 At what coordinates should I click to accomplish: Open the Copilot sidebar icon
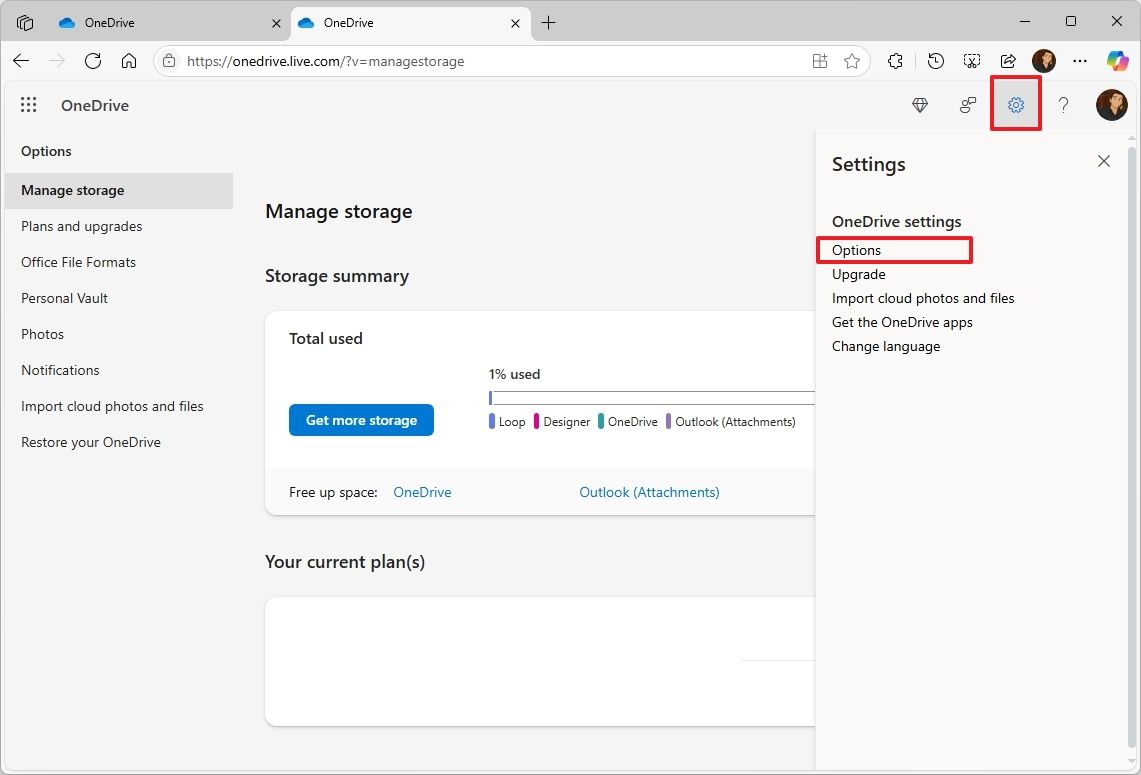click(1117, 61)
